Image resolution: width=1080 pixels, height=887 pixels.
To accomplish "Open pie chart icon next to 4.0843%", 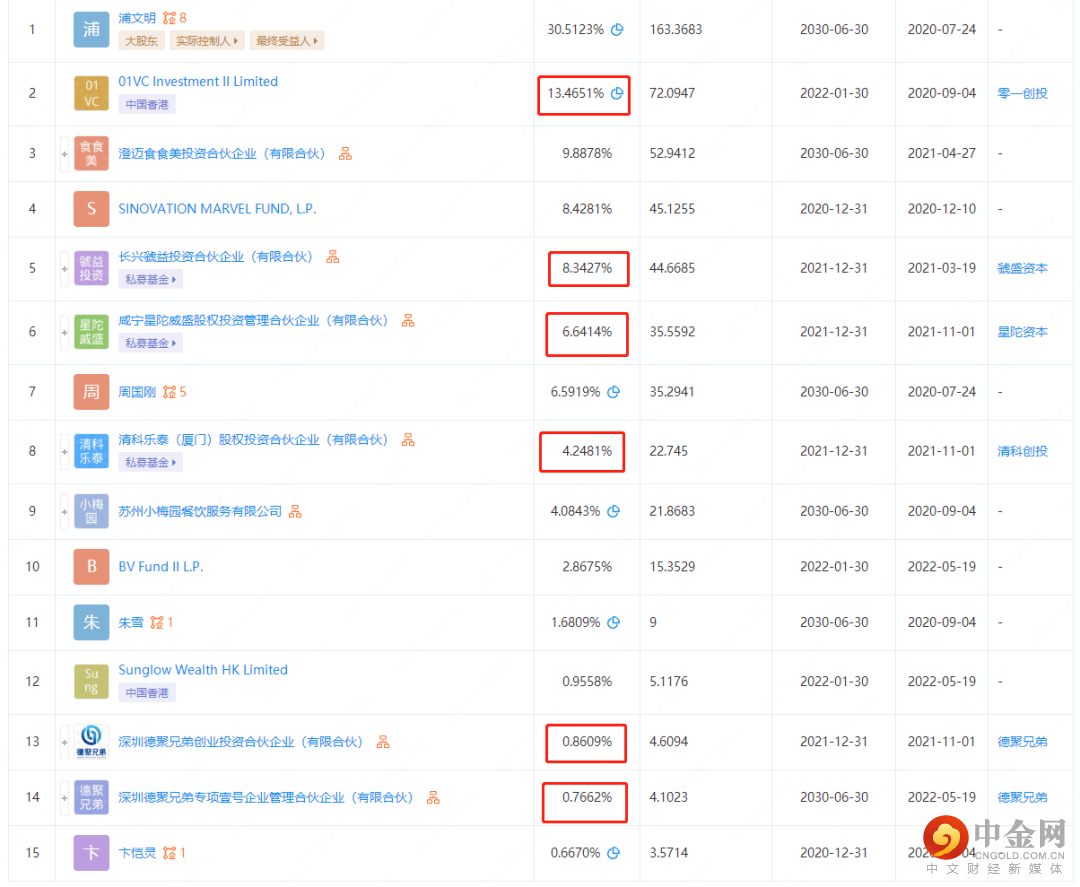I will (614, 511).
